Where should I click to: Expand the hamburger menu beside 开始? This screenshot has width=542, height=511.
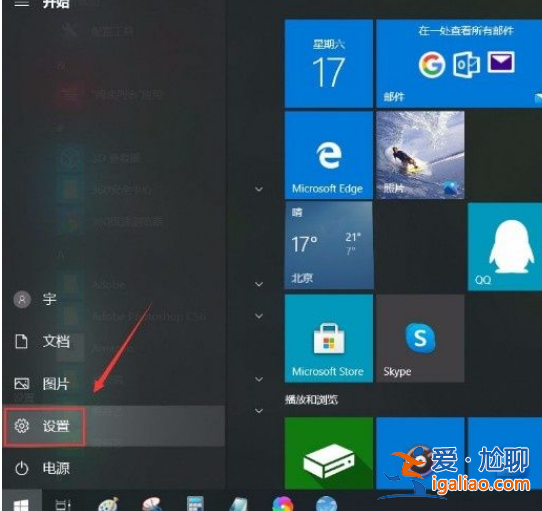(x=21, y=4)
